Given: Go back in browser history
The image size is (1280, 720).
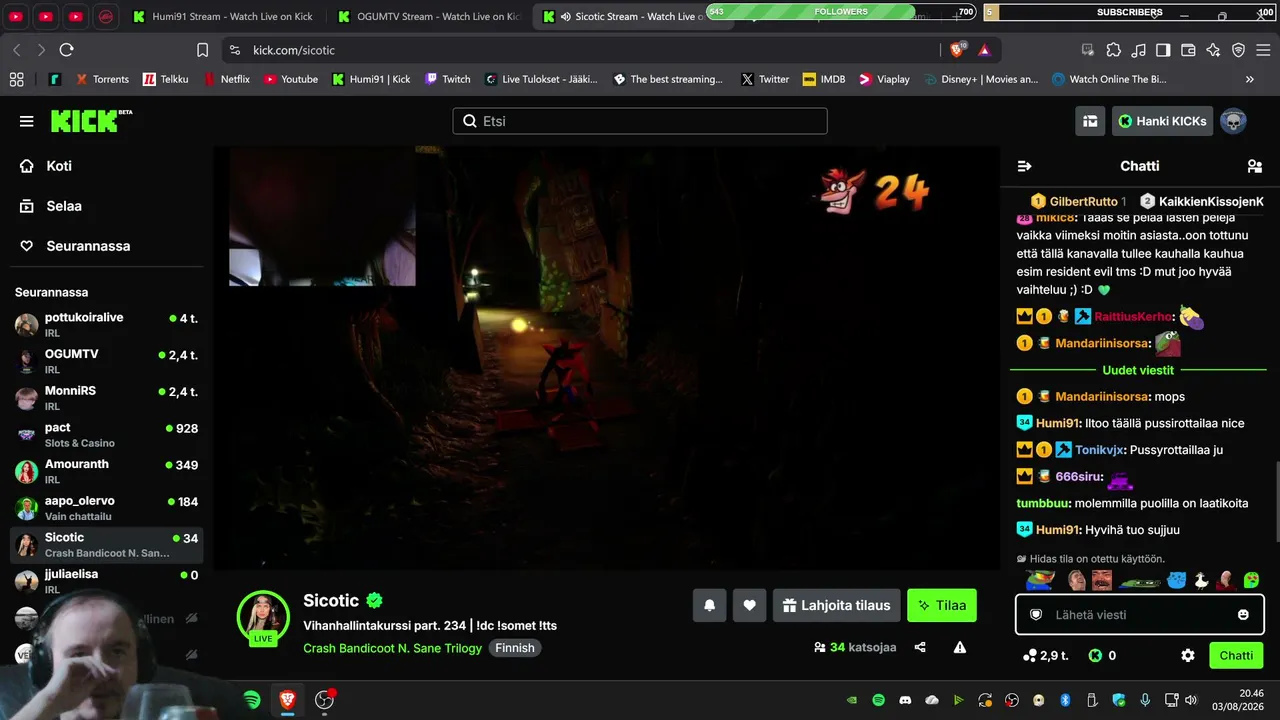Looking at the screenshot, I should (x=17, y=50).
